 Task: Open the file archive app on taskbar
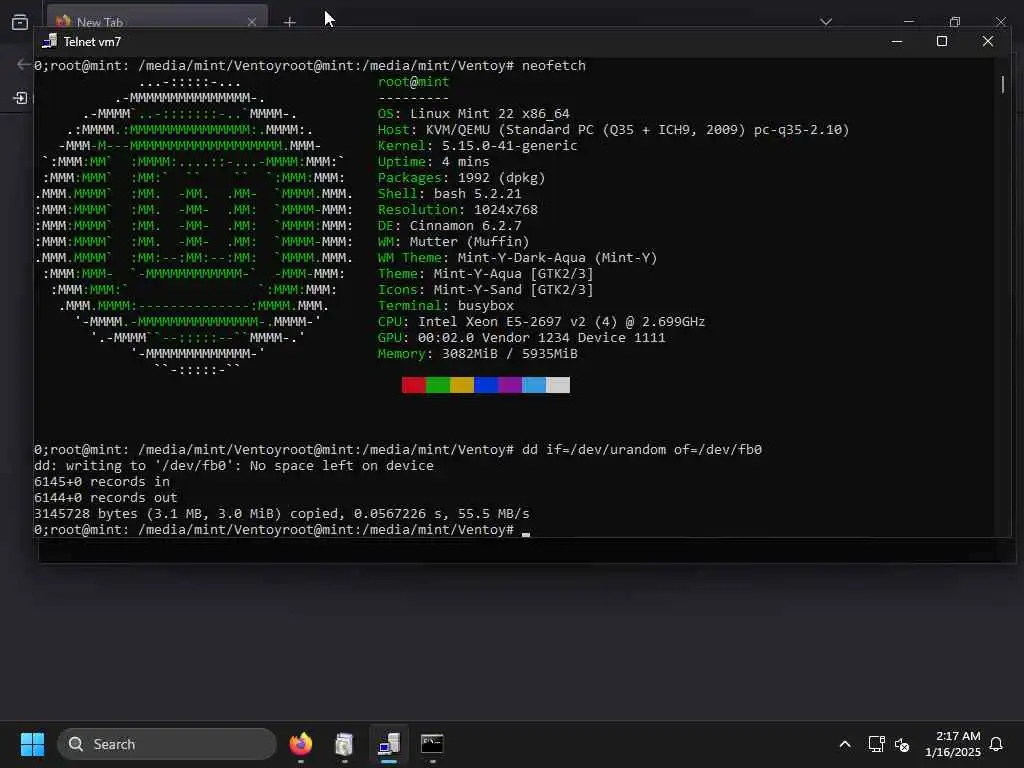coord(344,744)
